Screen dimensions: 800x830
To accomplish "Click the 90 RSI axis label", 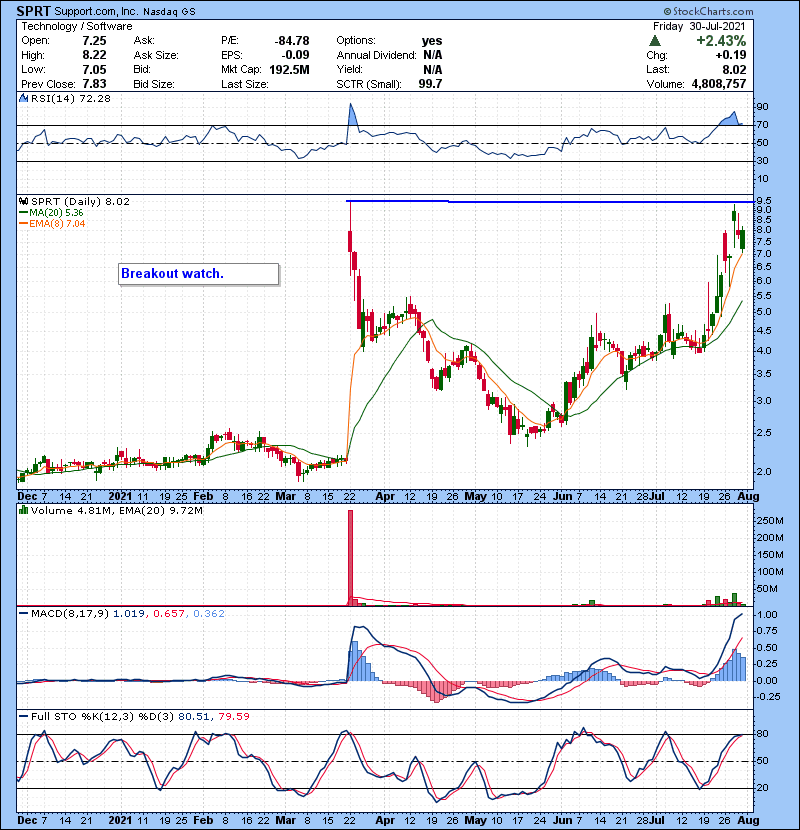I will tap(762, 107).
